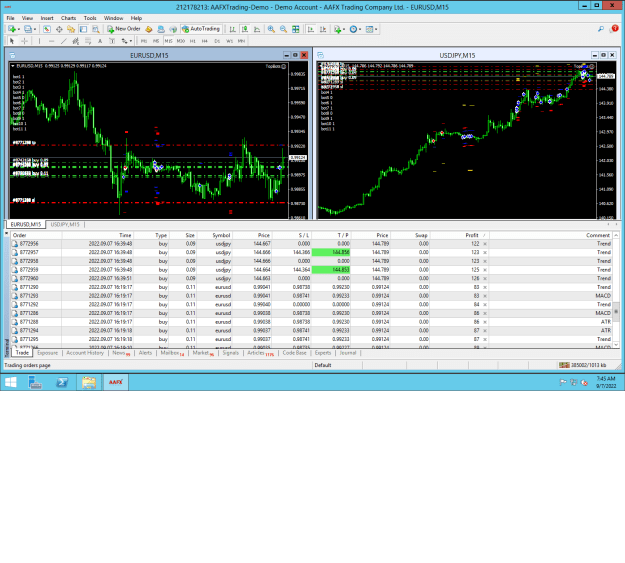Select the vertical line tool

coord(39,41)
